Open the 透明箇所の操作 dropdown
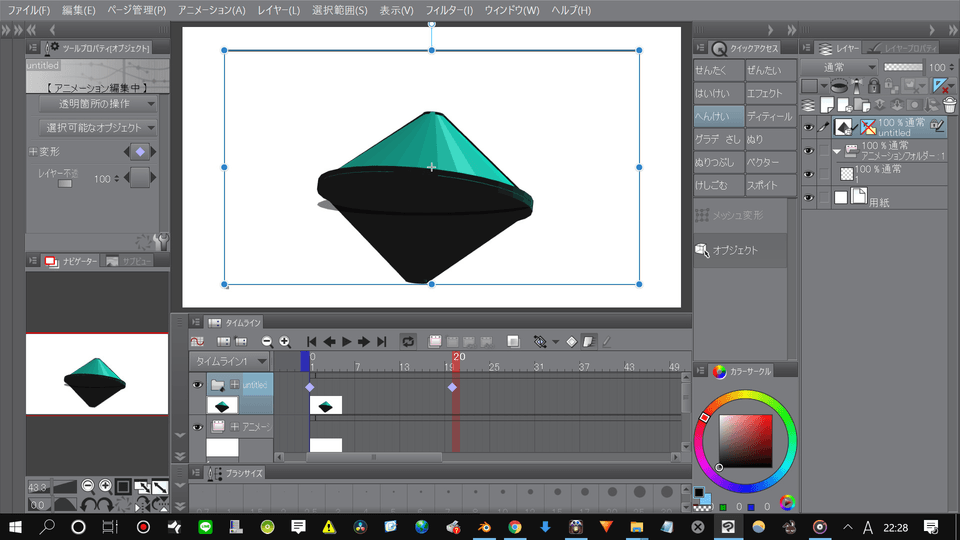 pos(98,103)
